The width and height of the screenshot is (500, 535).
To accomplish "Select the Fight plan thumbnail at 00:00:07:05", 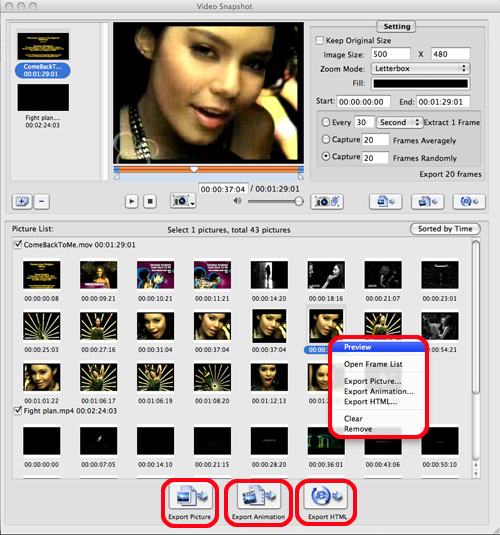I will tap(98, 441).
